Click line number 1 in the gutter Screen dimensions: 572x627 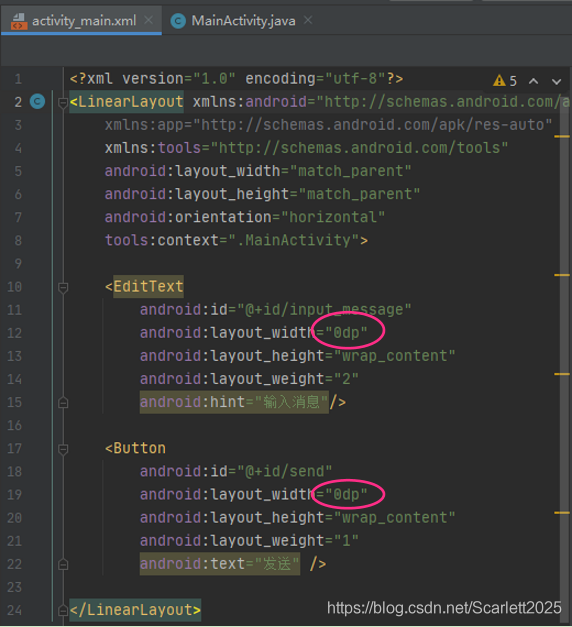(x=18, y=79)
